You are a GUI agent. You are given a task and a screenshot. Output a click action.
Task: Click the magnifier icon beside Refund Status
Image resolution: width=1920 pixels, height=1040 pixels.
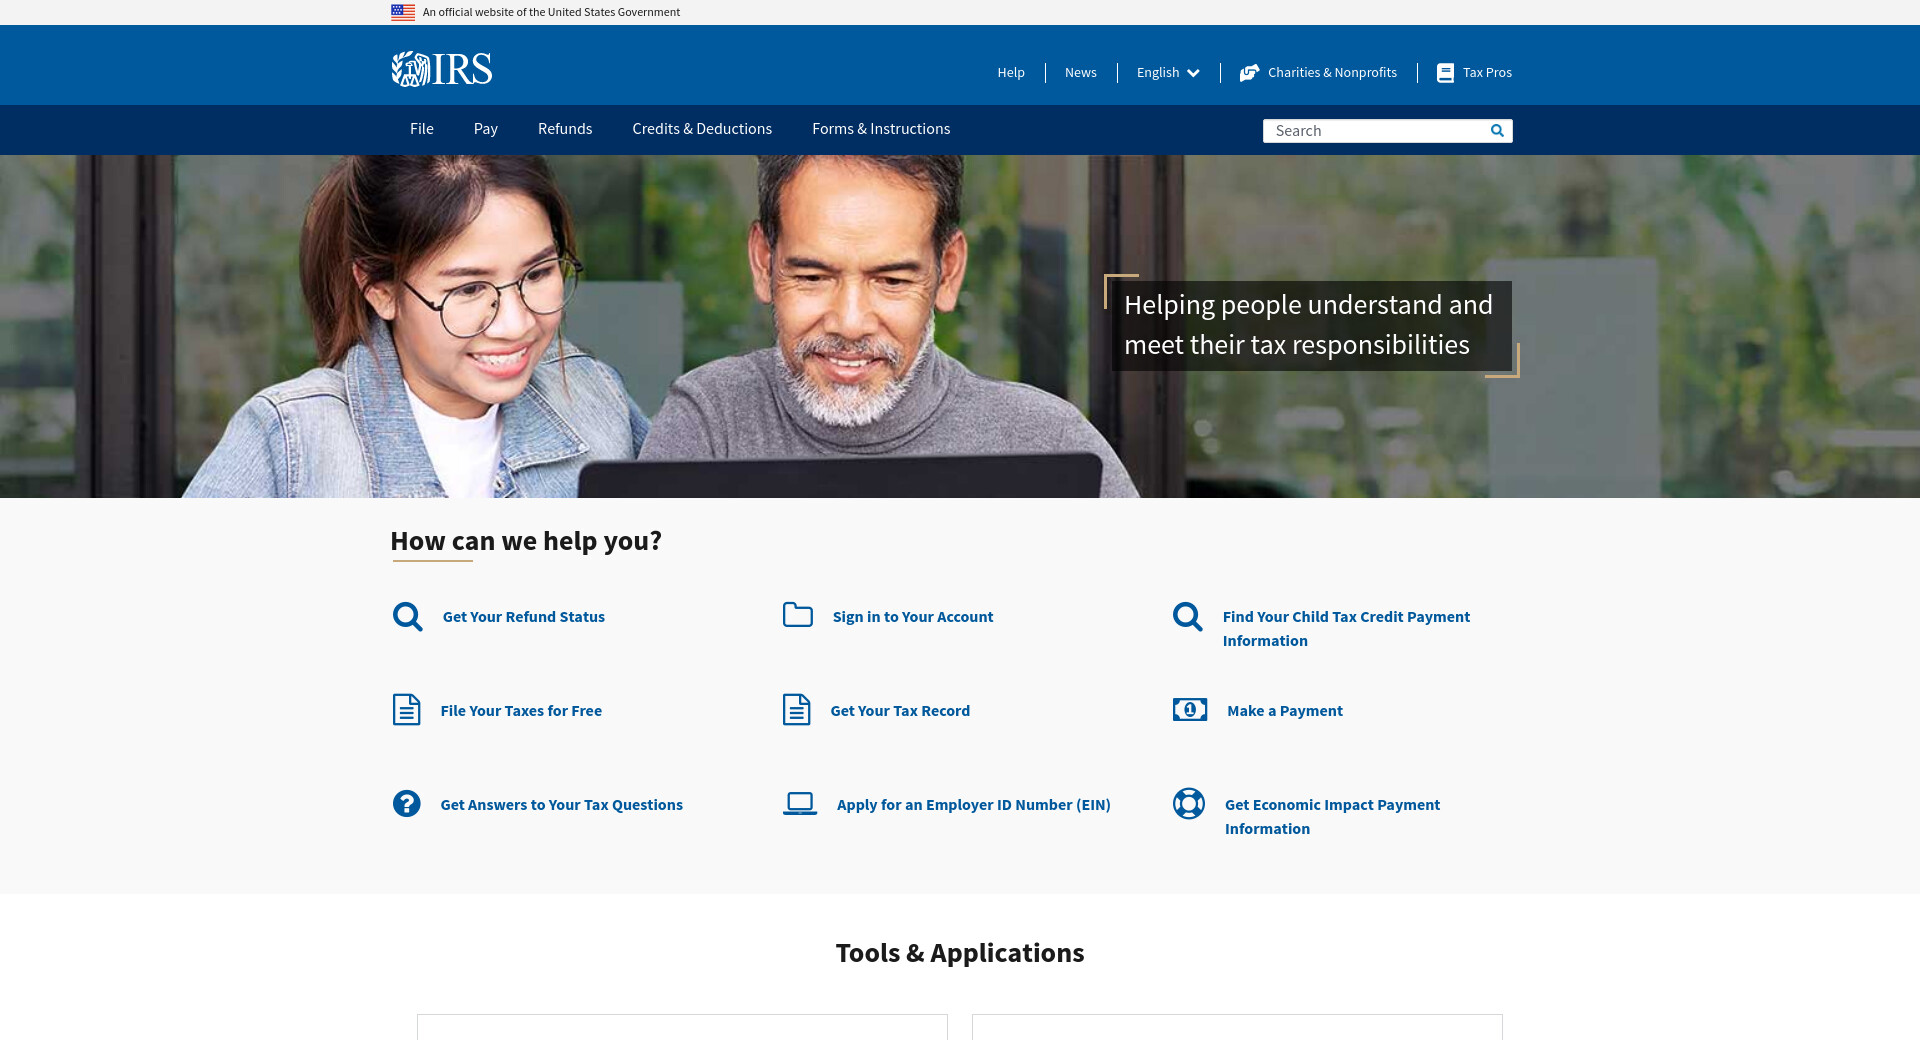(x=407, y=617)
